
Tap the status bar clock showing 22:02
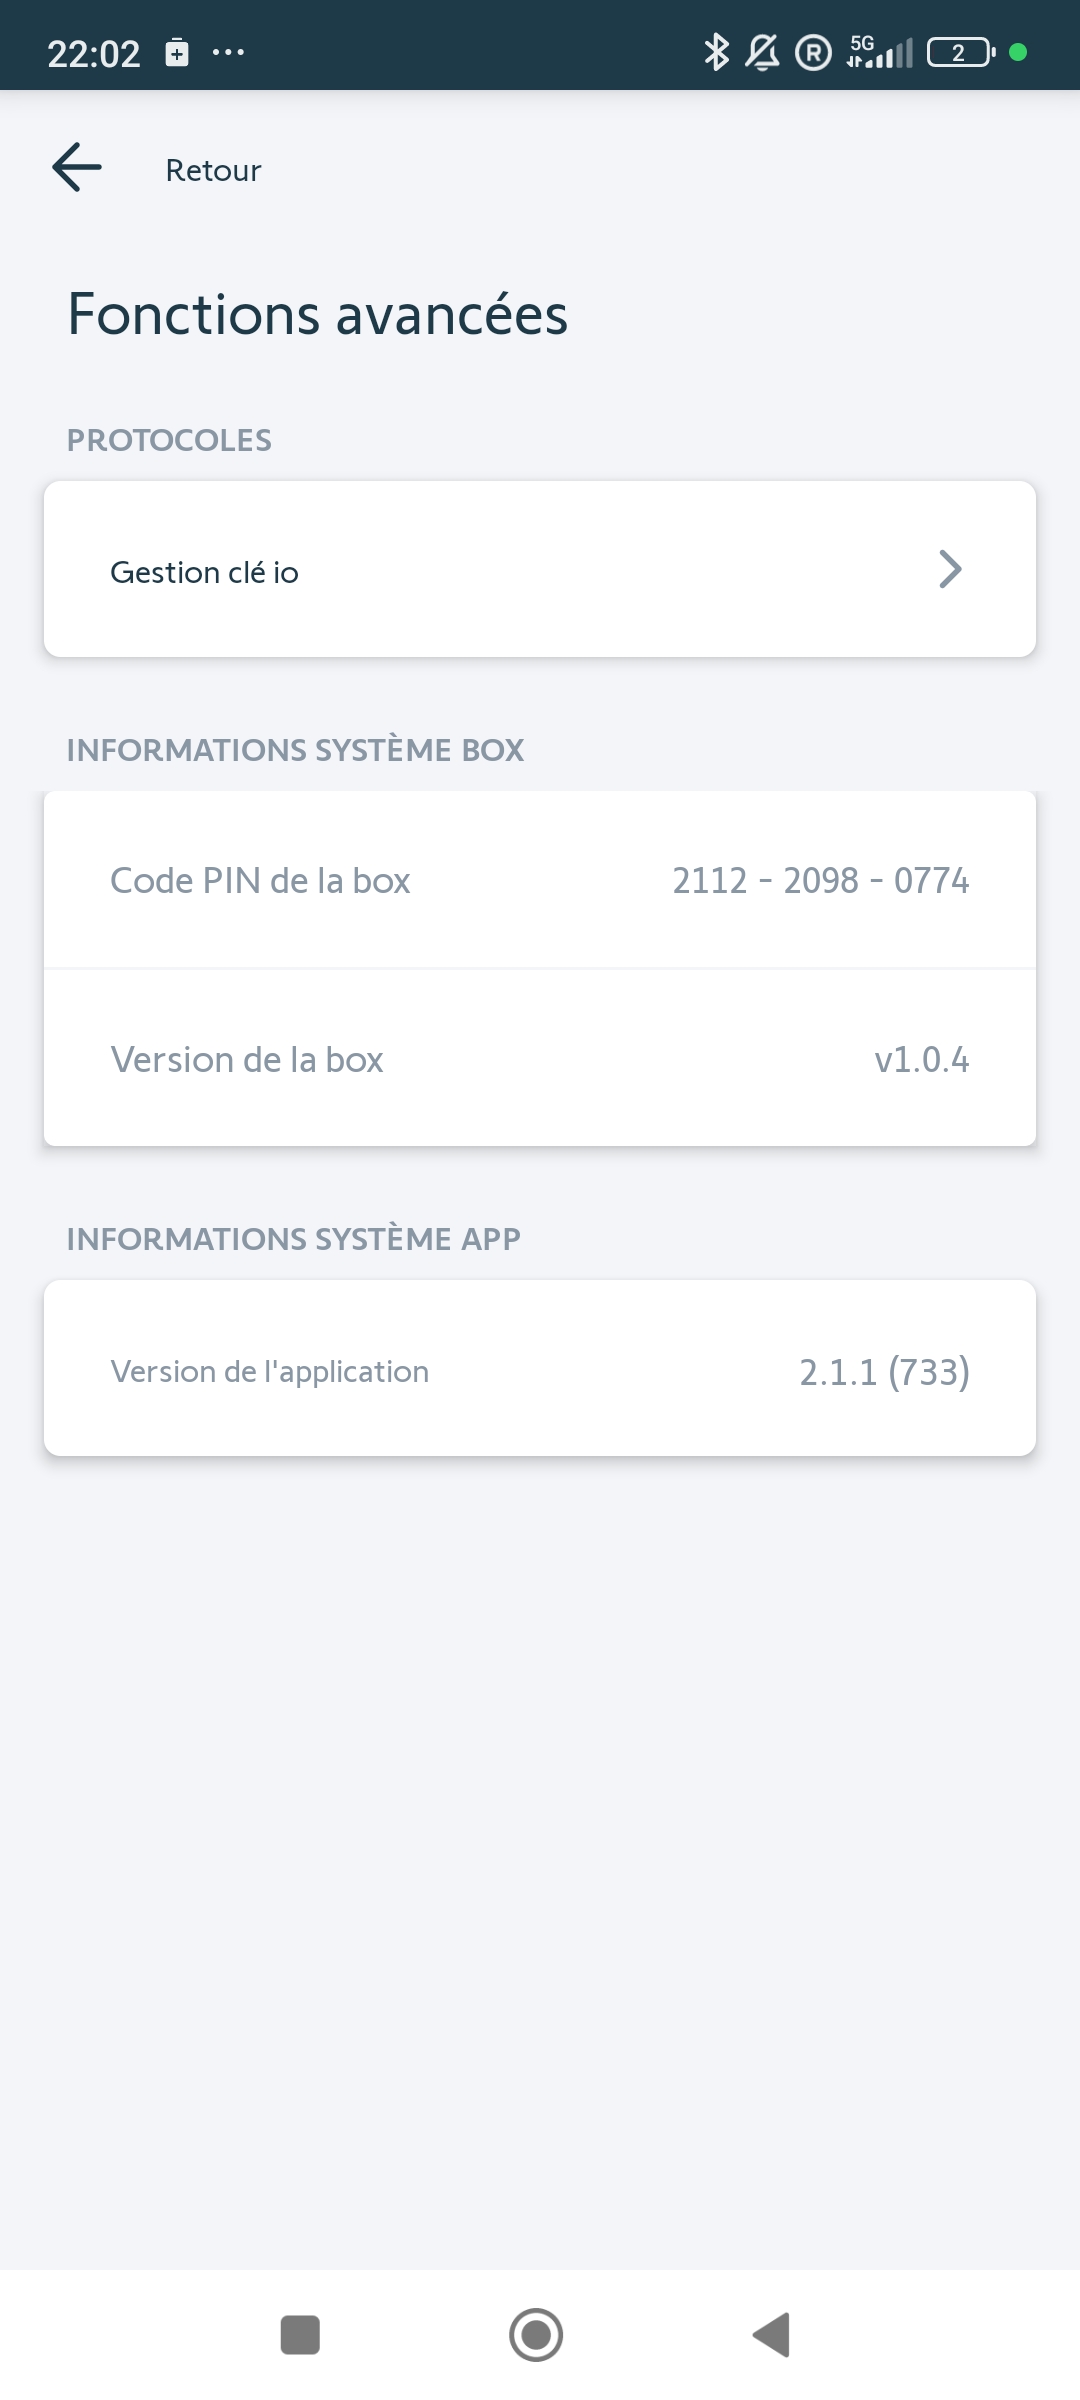click(x=94, y=54)
